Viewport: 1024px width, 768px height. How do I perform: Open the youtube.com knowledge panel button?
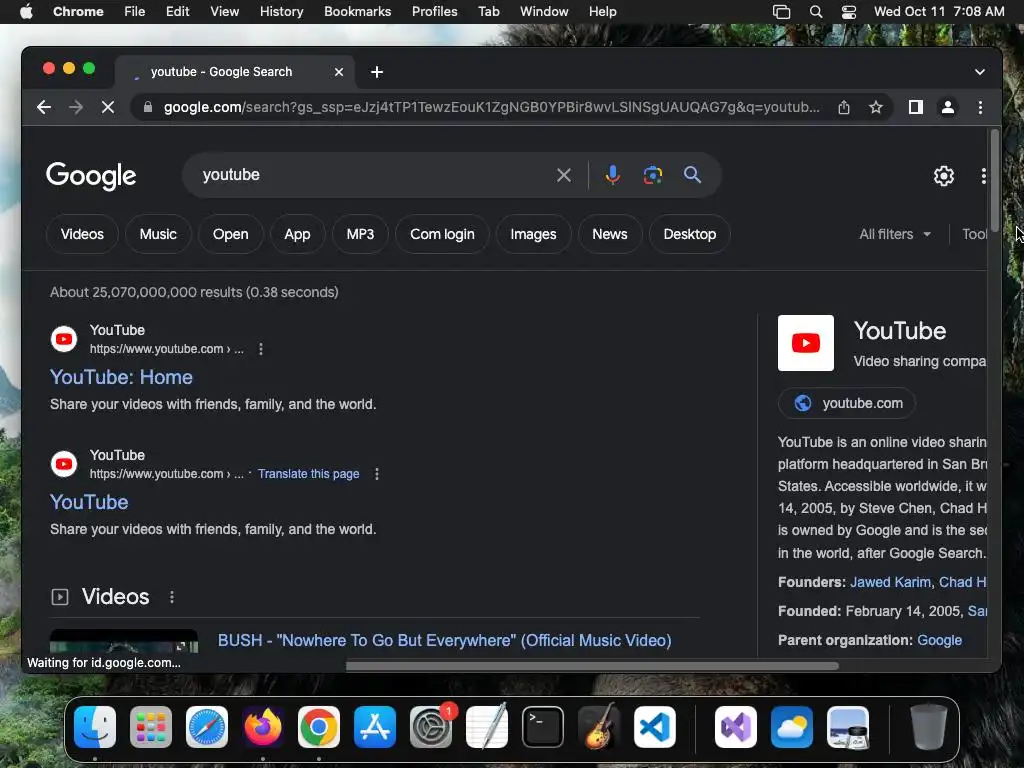coord(847,404)
